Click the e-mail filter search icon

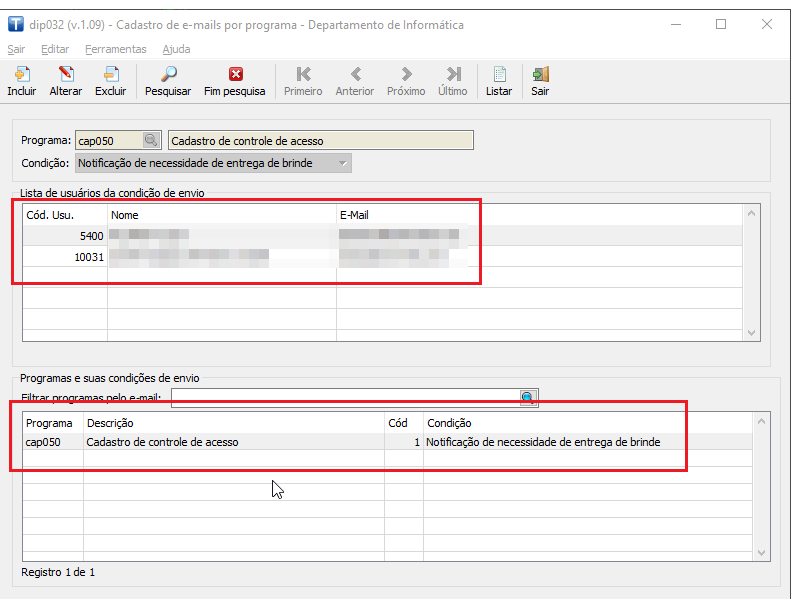coord(529,398)
